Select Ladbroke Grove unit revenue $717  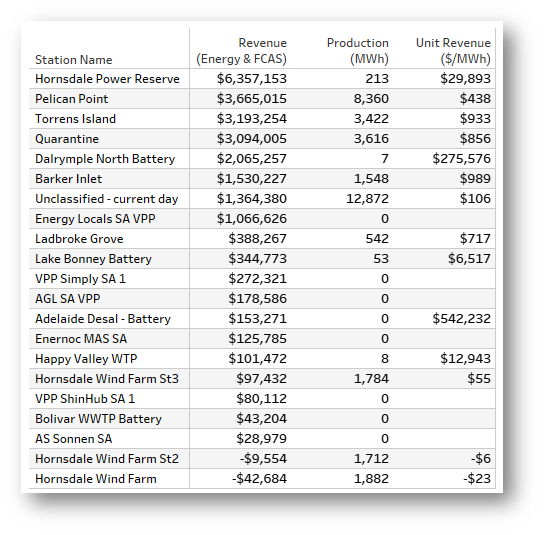pyautogui.click(x=475, y=239)
